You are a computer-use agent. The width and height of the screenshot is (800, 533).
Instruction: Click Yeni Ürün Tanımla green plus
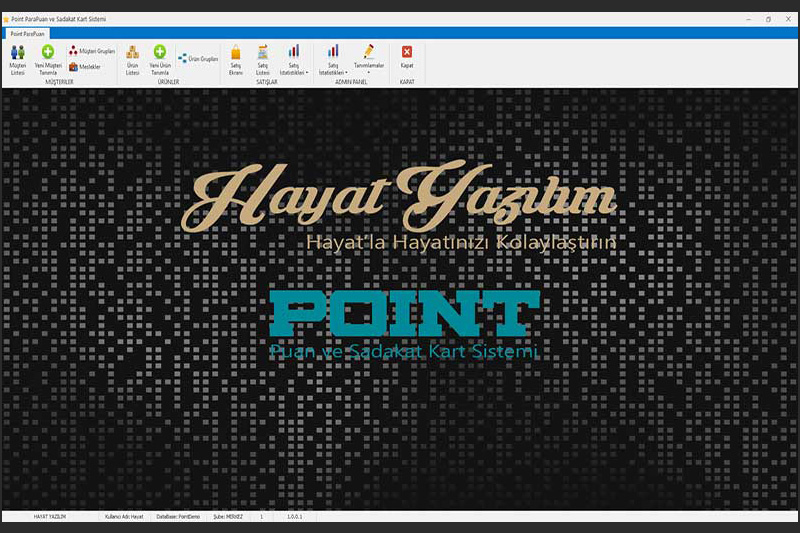pyautogui.click(x=160, y=60)
